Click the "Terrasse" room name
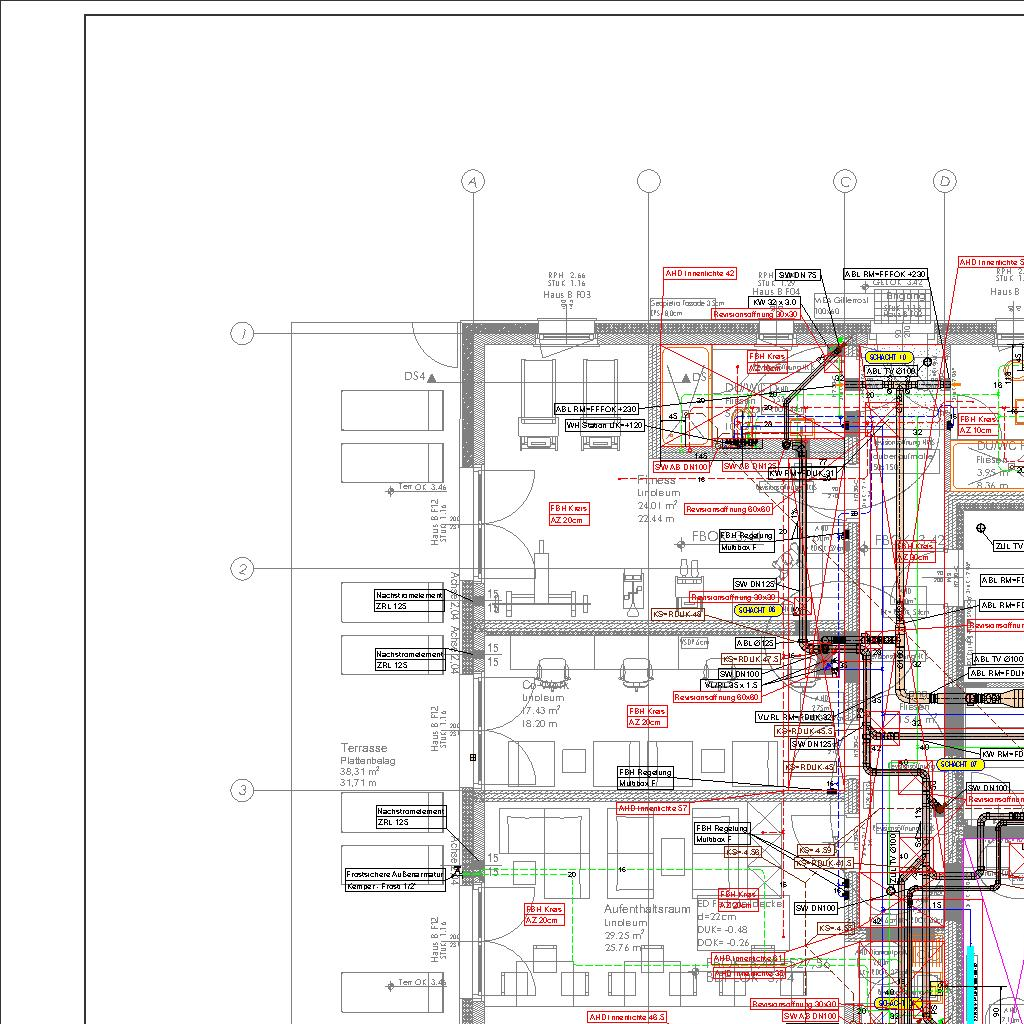1024x1024 pixels. [x=364, y=748]
